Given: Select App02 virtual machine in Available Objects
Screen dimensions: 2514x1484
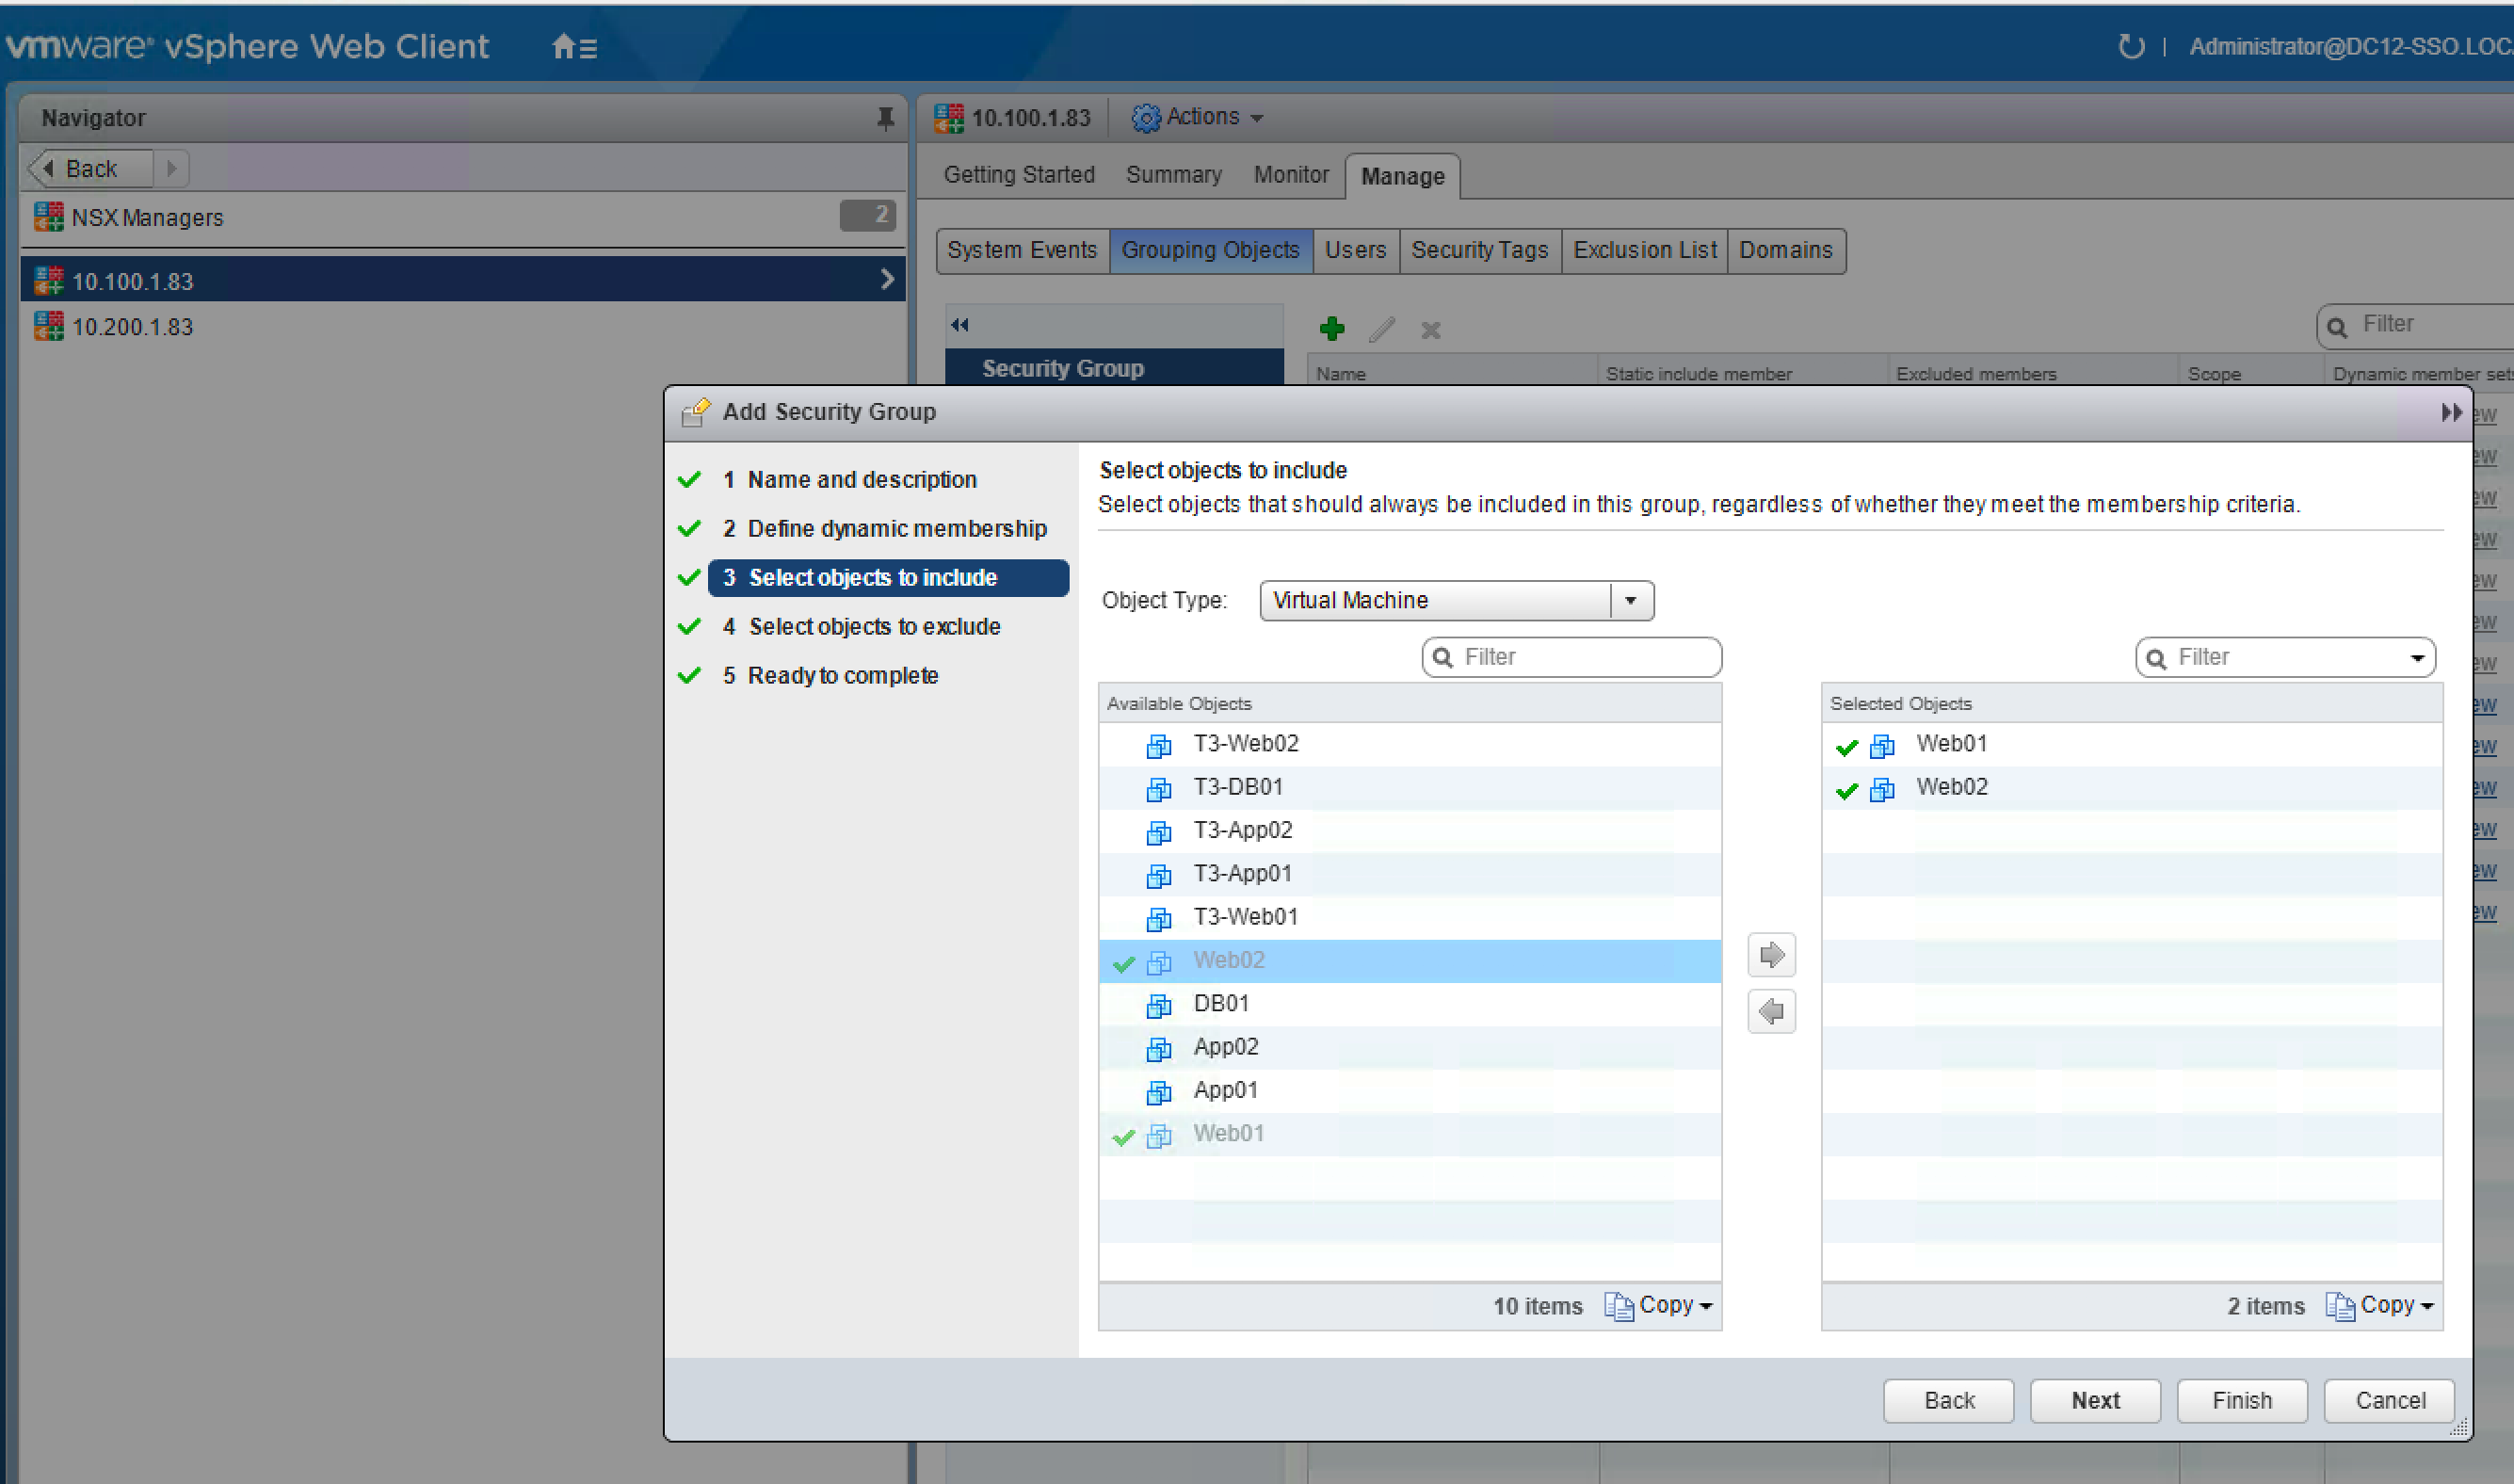Looking at the screenshot, I should point(1226,1047).
